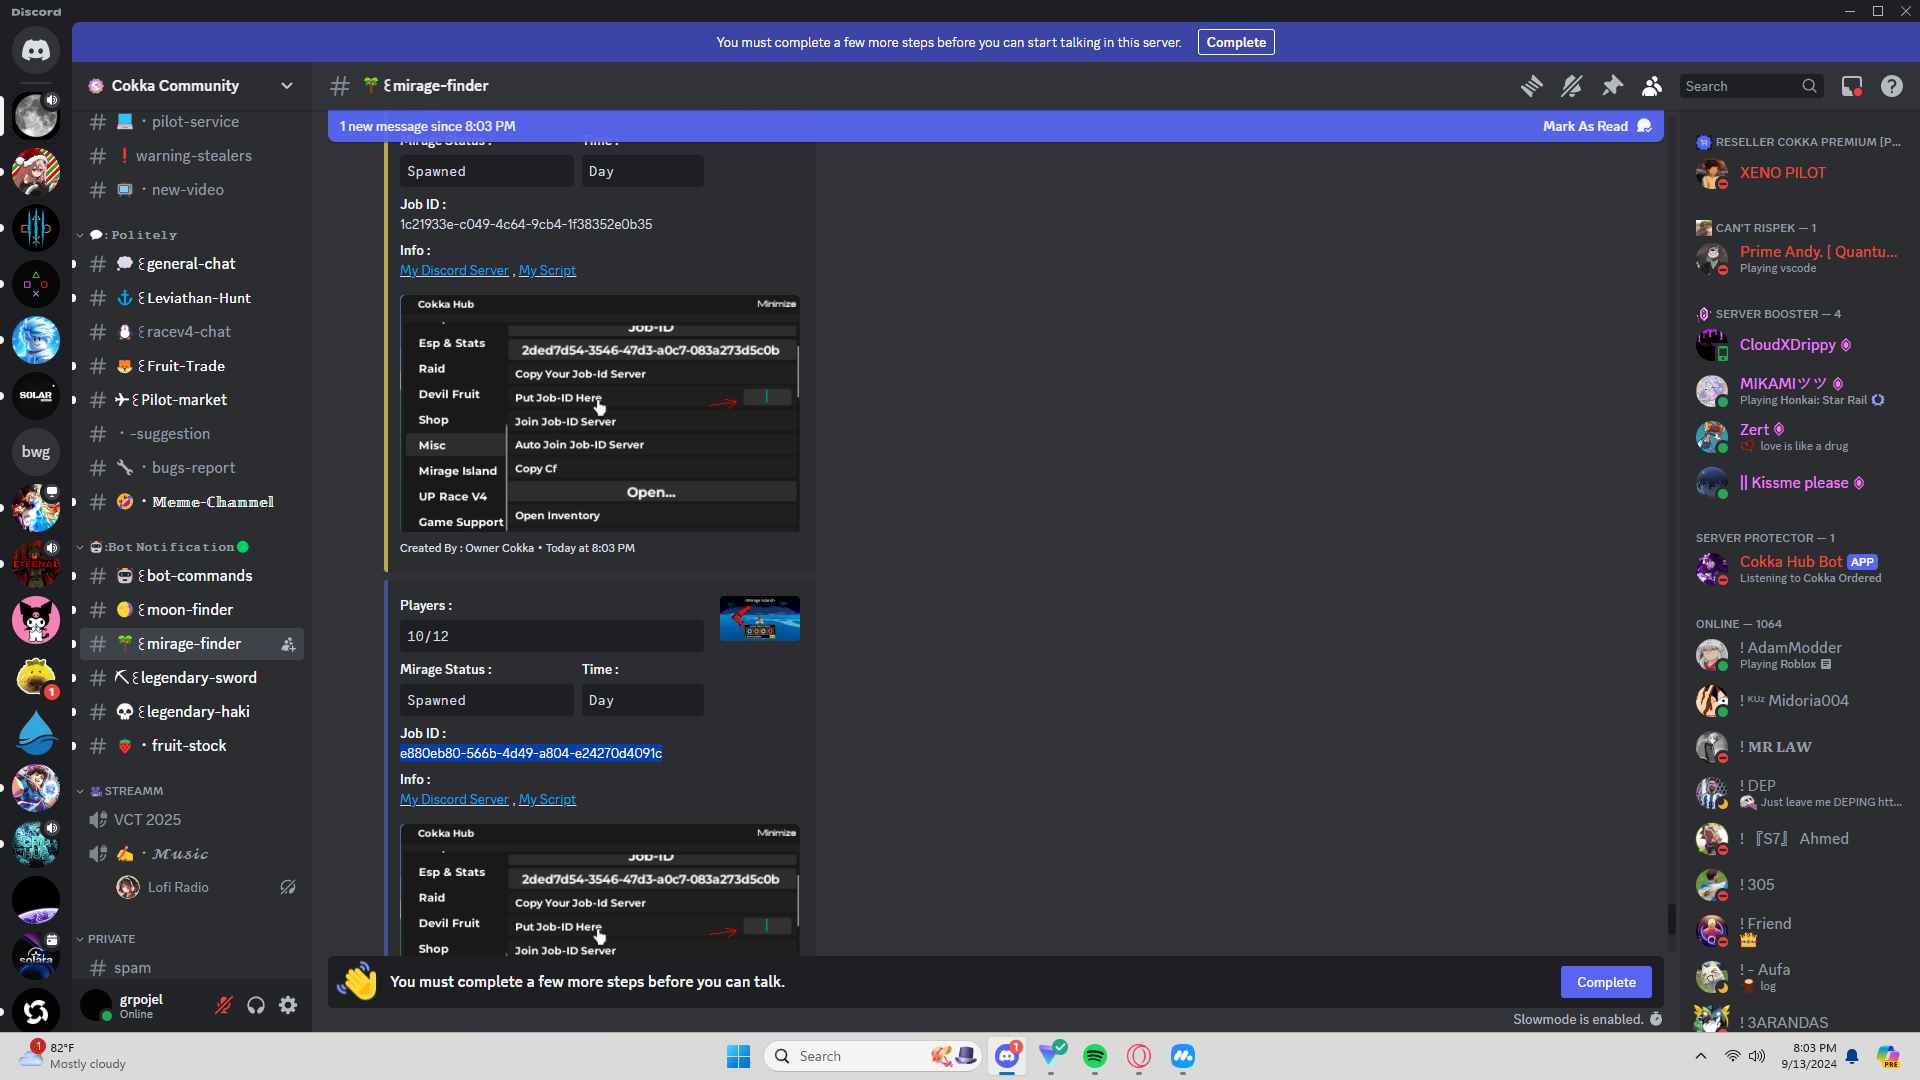Select highlighted Job ID text e880eb80
Screen dimensions: 1920x1080
click(531, 754)
